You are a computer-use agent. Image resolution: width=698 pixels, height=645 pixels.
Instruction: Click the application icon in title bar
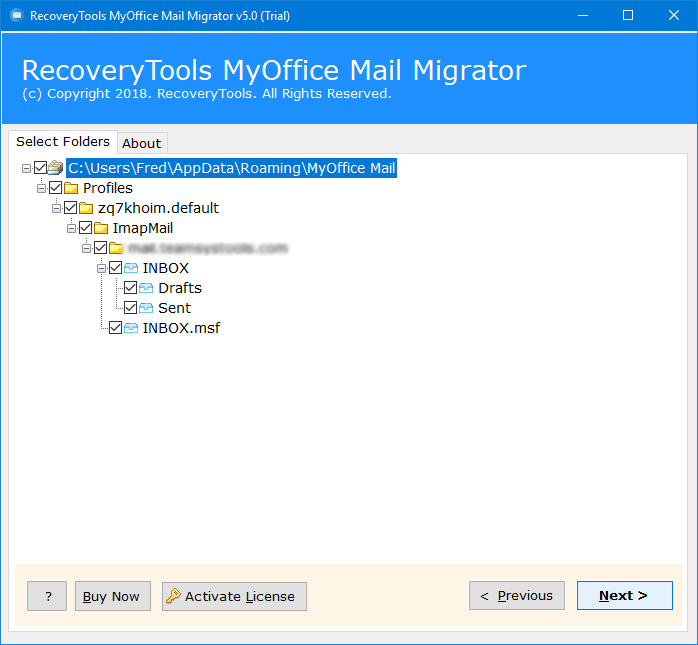click(x=17, y=16)
